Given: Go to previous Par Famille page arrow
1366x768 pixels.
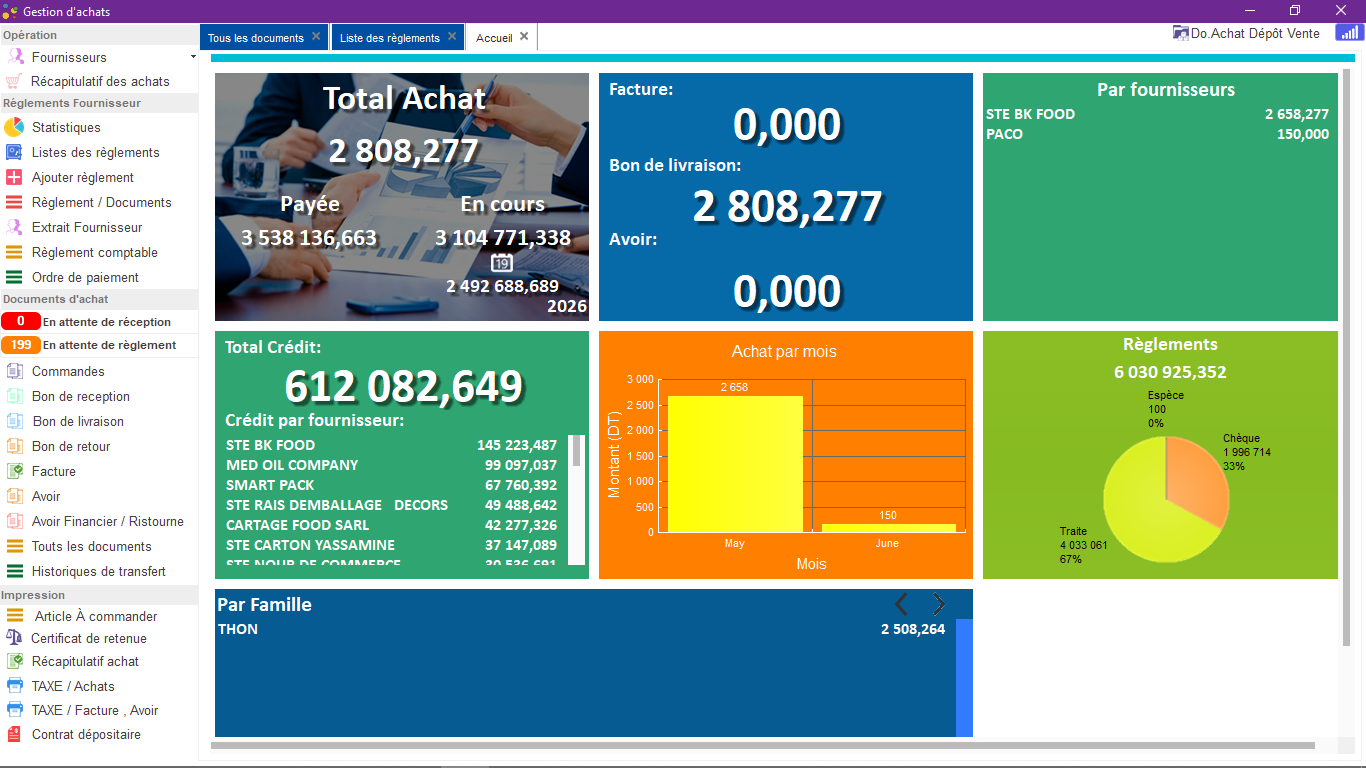Looking at the screenshot, I should (901, 604).
